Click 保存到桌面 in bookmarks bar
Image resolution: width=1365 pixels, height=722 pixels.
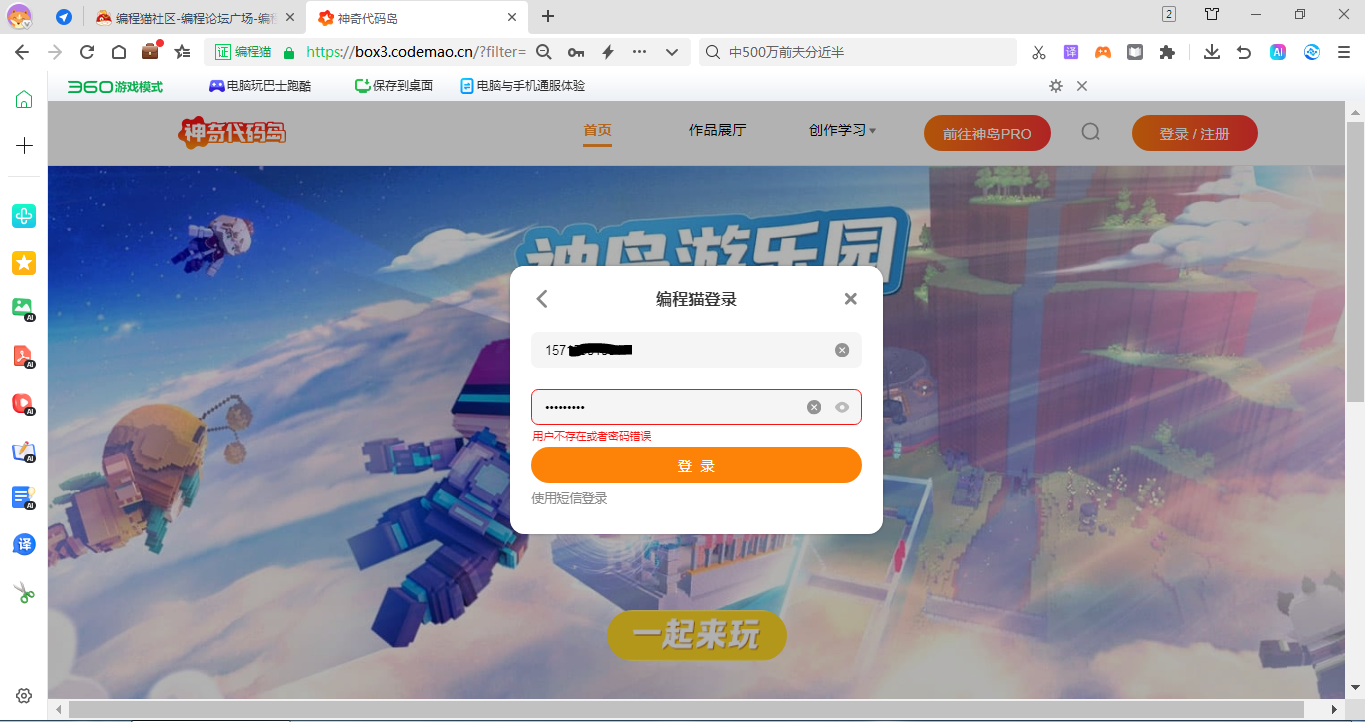tap(394, 87)
